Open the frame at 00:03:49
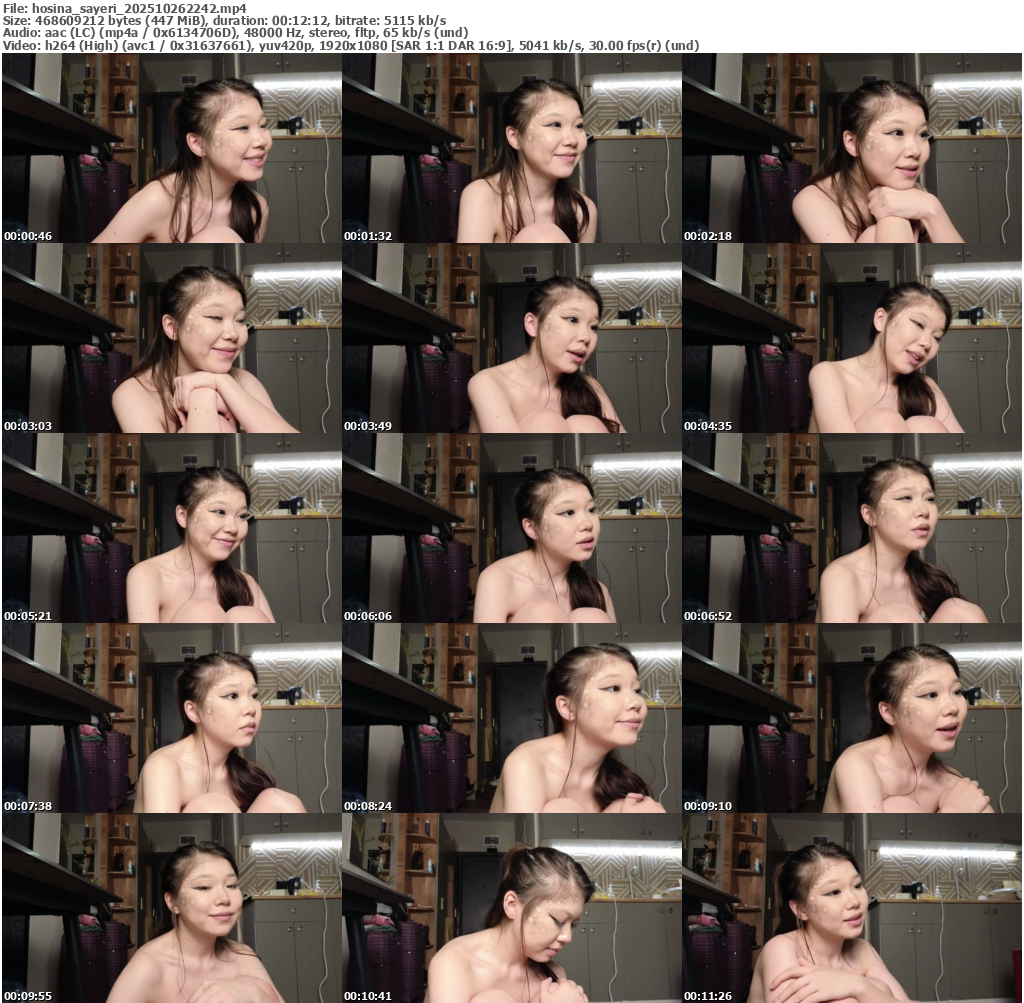1024x1003 pixels. 512,338
